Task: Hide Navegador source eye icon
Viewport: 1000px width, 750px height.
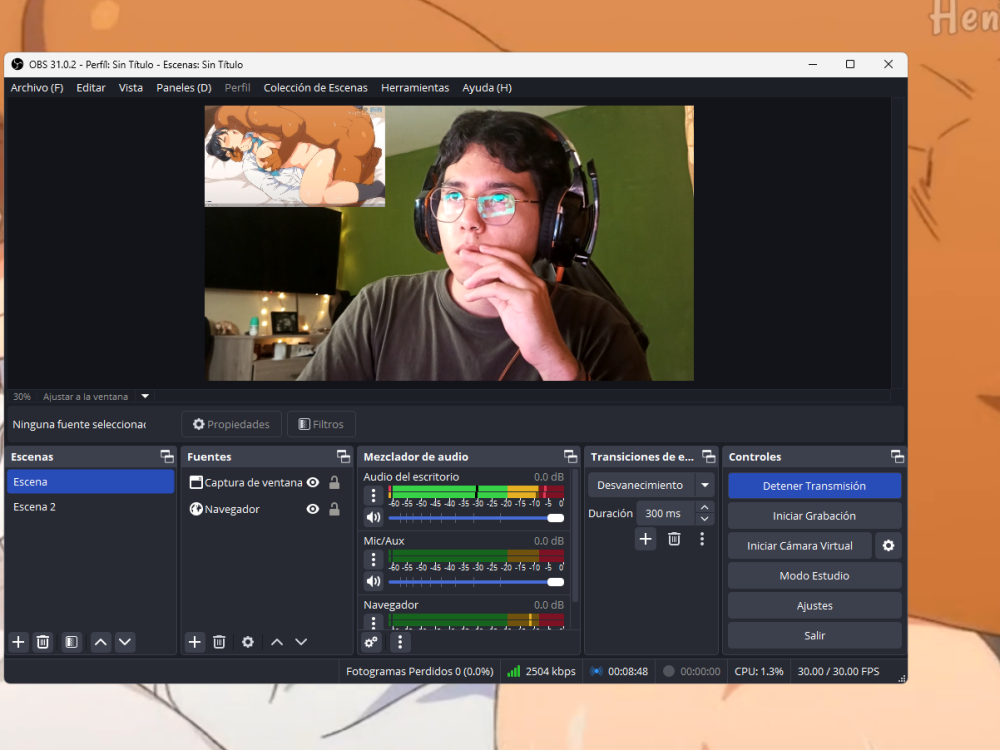Action: click(x=312, y=509)
